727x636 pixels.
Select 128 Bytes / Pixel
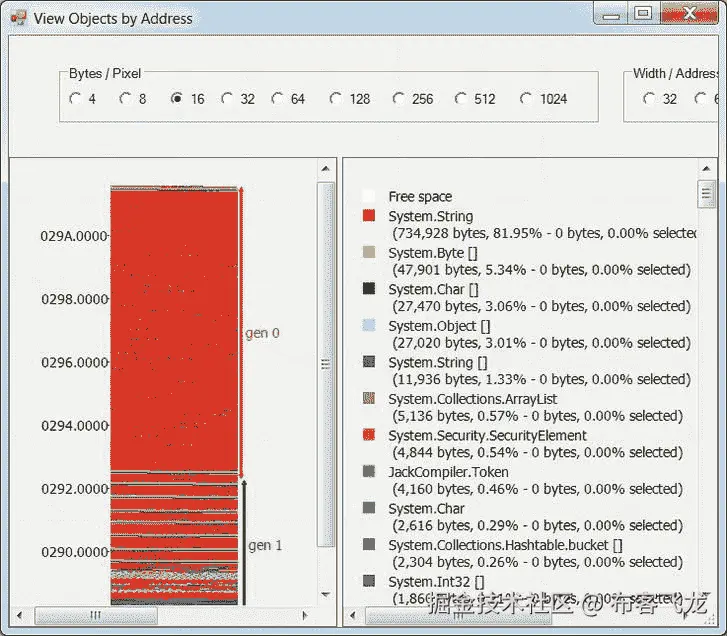[336, 98]
